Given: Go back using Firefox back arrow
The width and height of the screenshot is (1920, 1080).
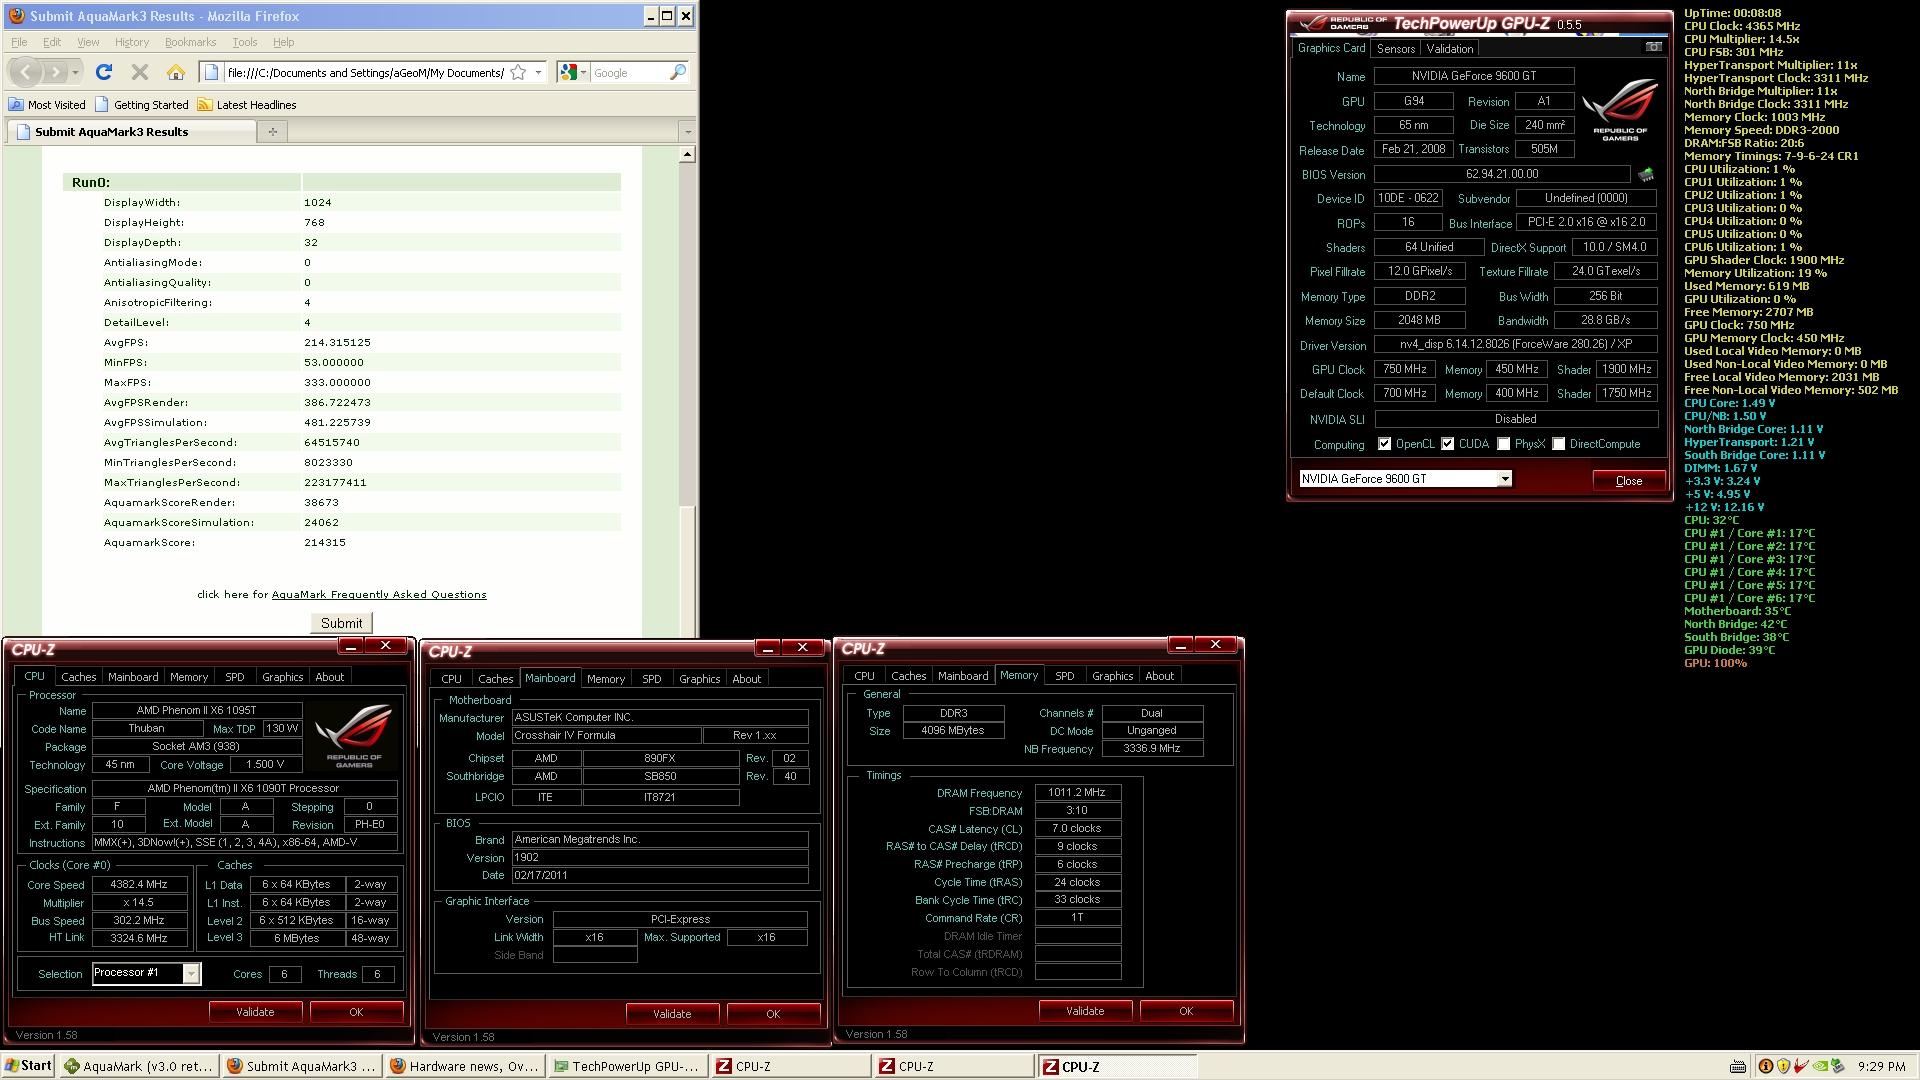Looking at the screenshot, I should [26, 72].
